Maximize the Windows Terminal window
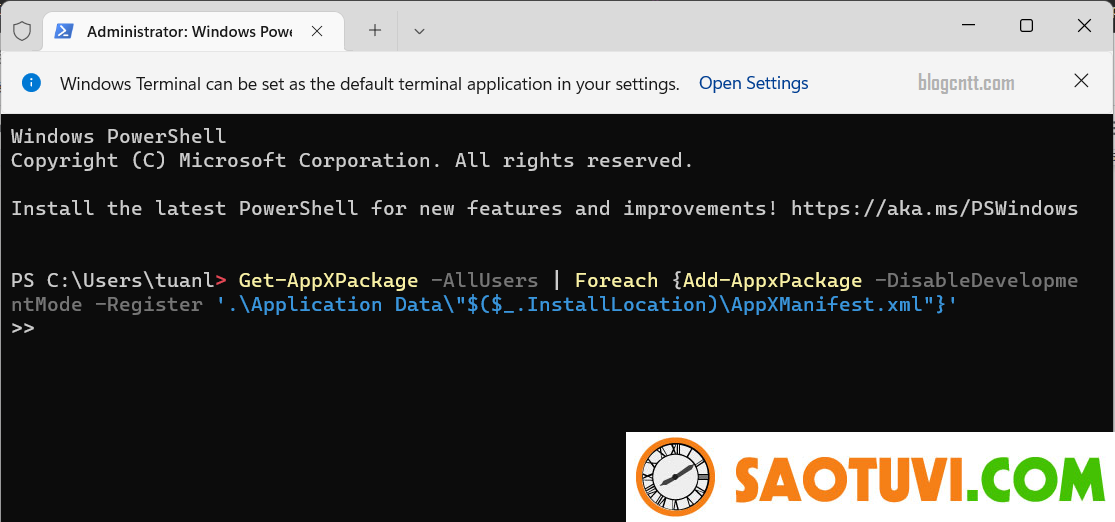Image resolution: width=1115 pixels, height=522 pixels. click(x=1026, y=26)
